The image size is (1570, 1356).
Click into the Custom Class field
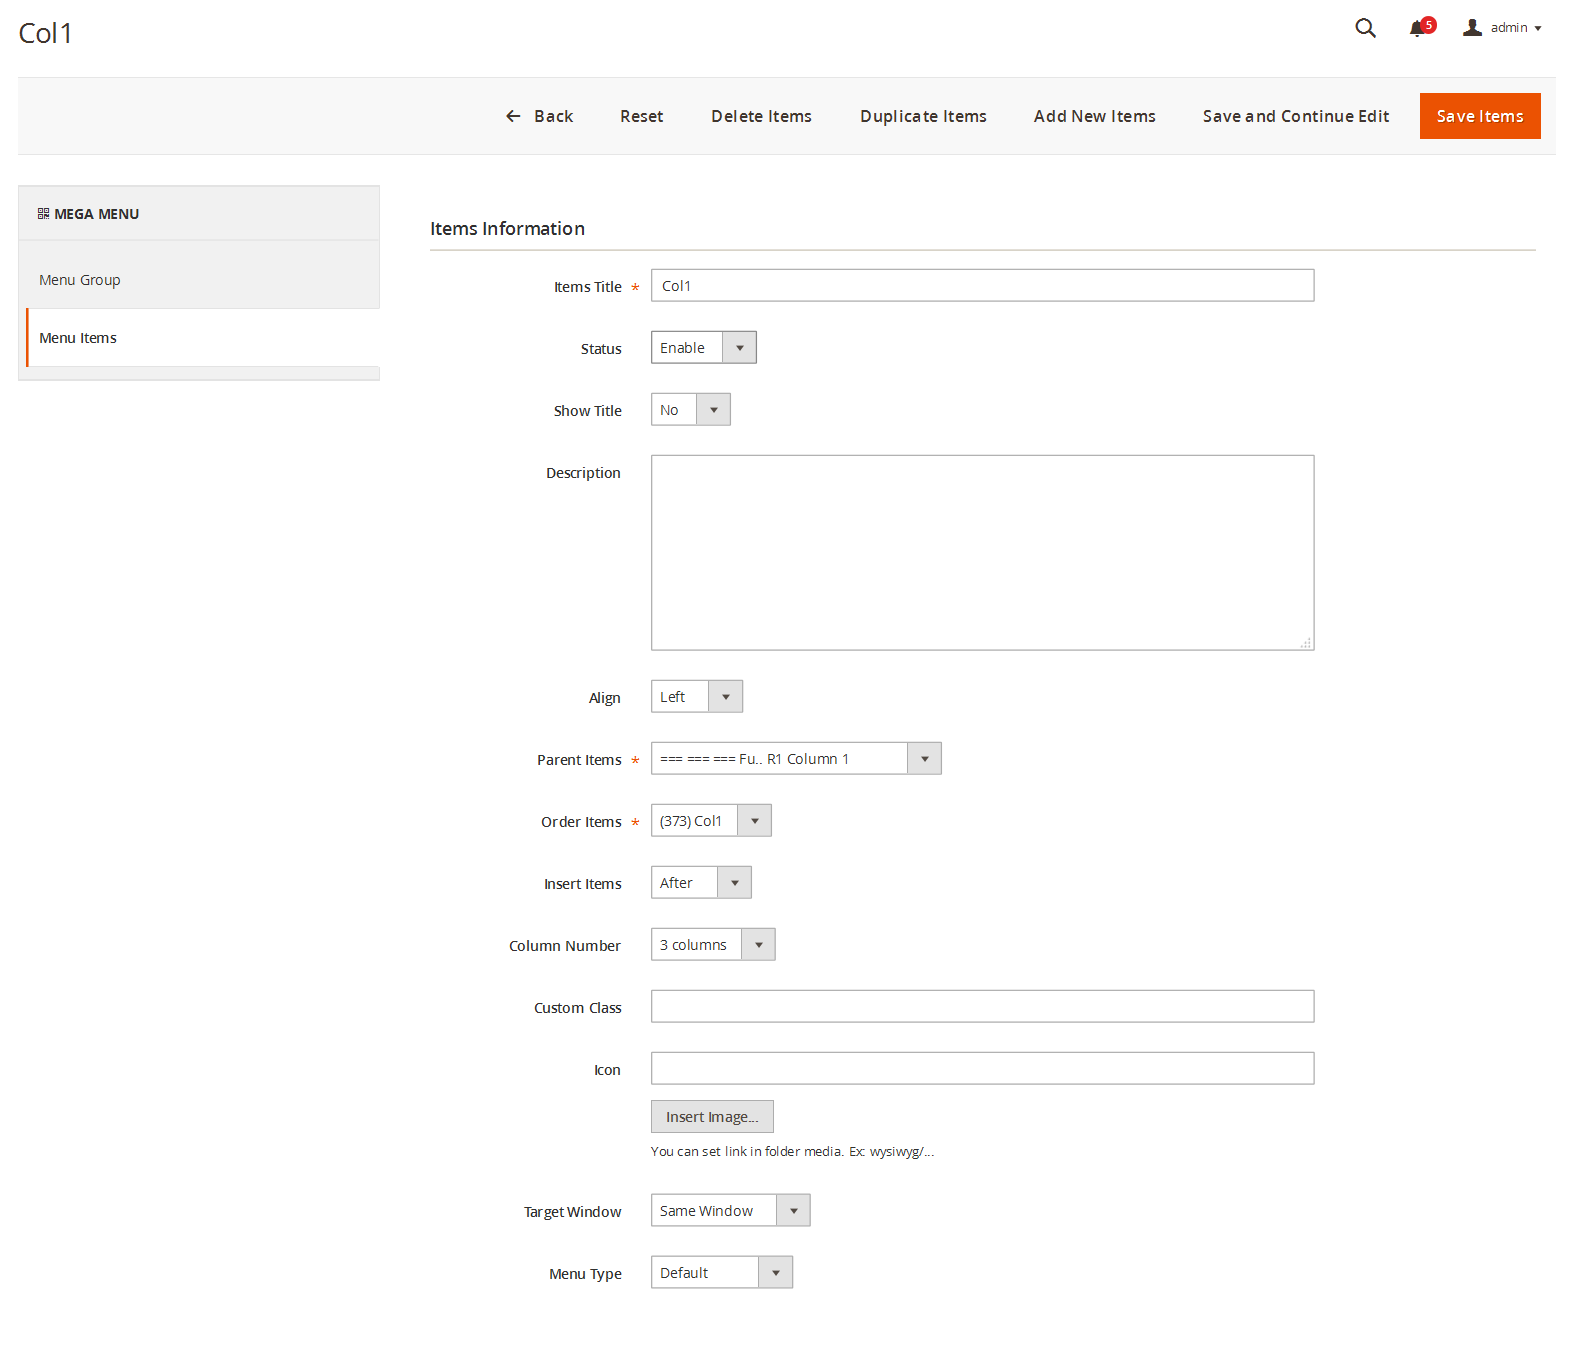982,1007
